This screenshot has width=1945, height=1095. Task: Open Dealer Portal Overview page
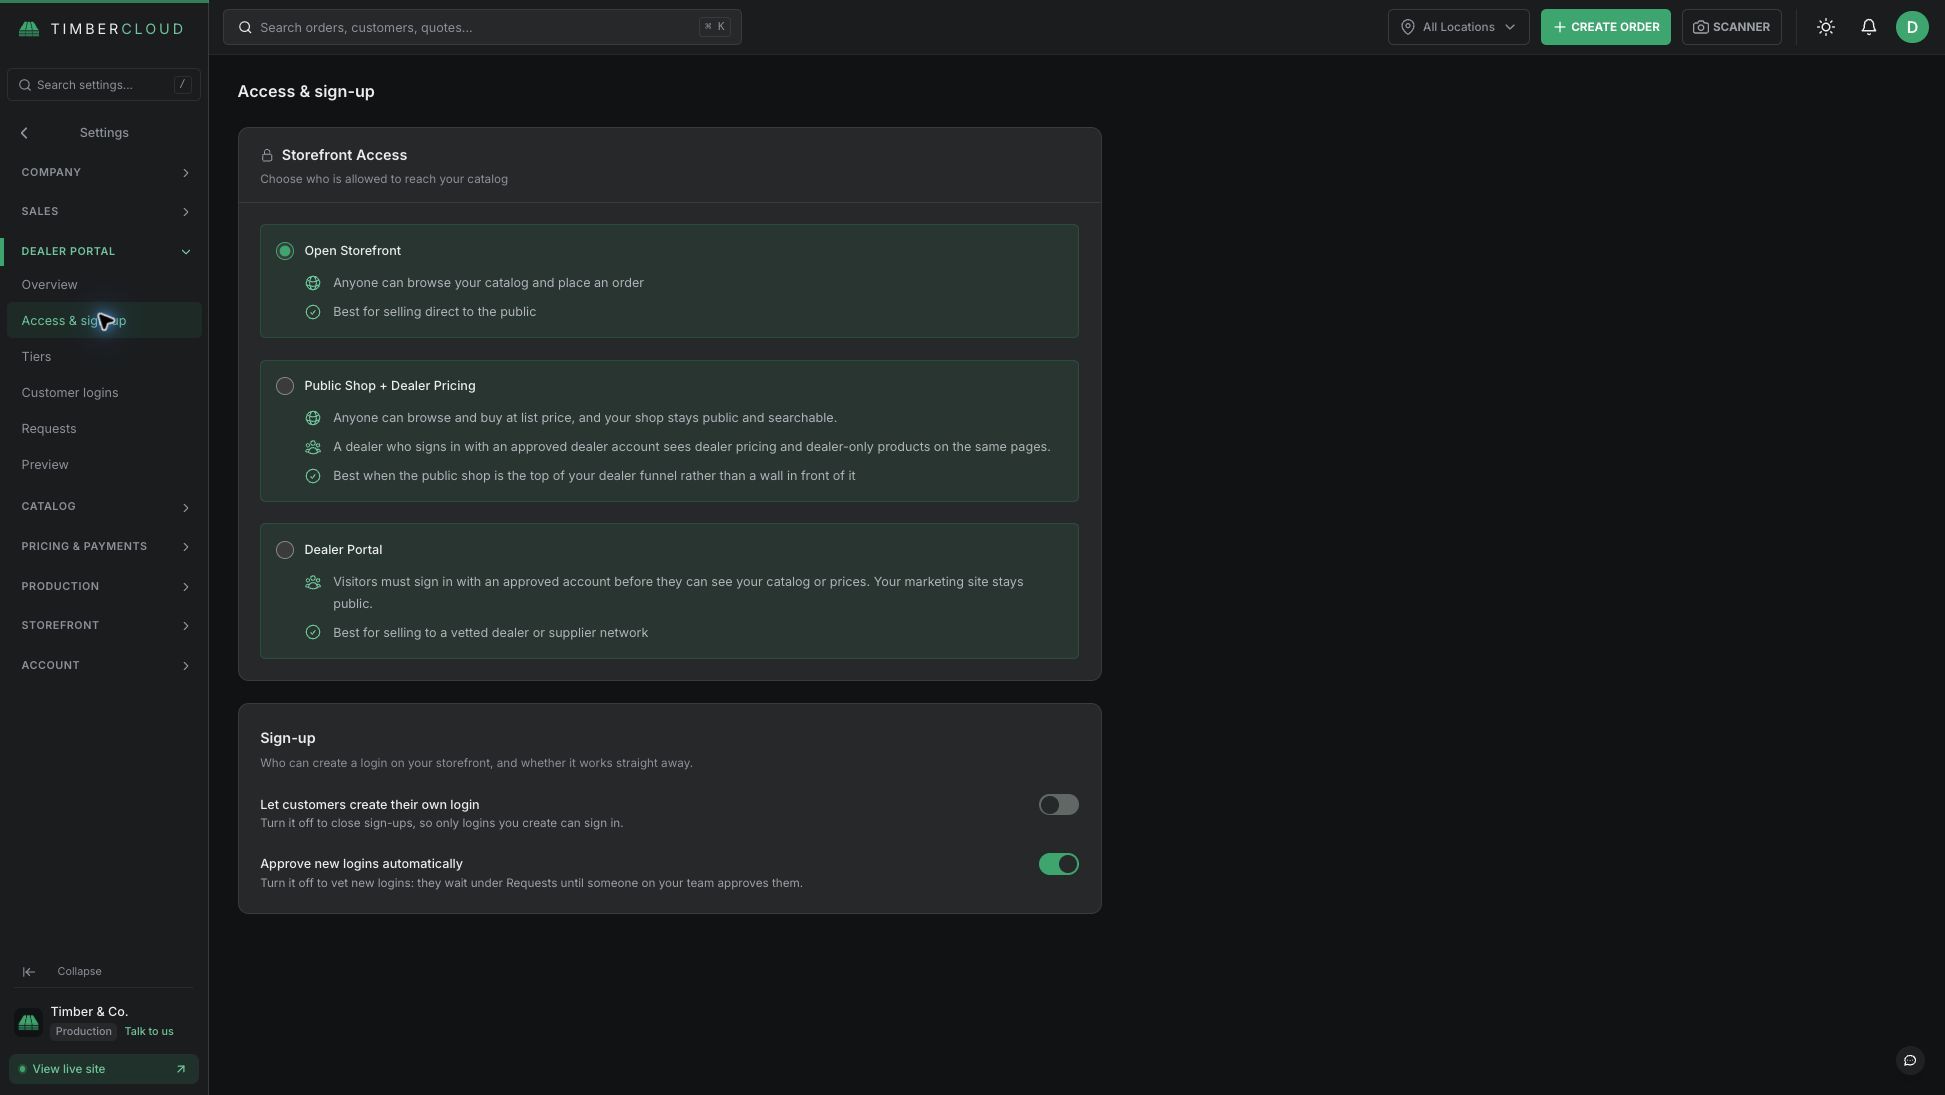pos(104,285)
